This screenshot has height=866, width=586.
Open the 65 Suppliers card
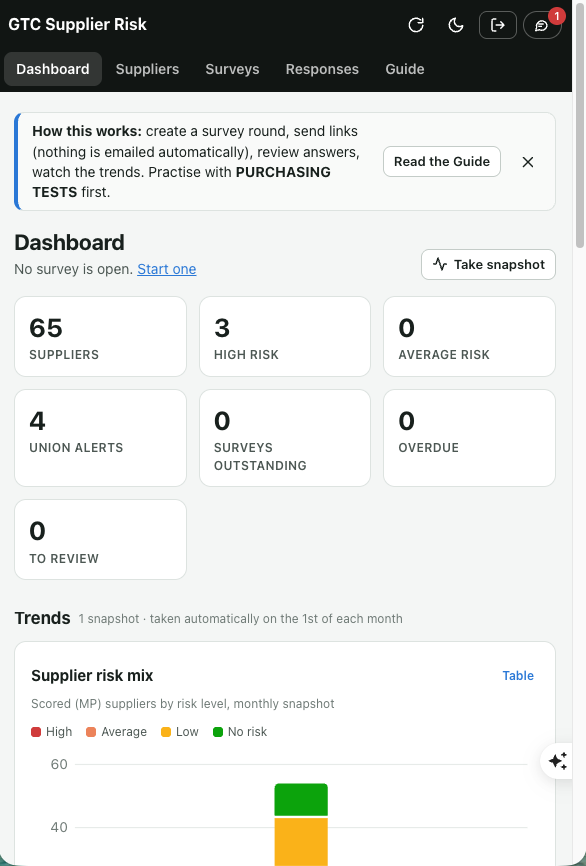point(101,337)
